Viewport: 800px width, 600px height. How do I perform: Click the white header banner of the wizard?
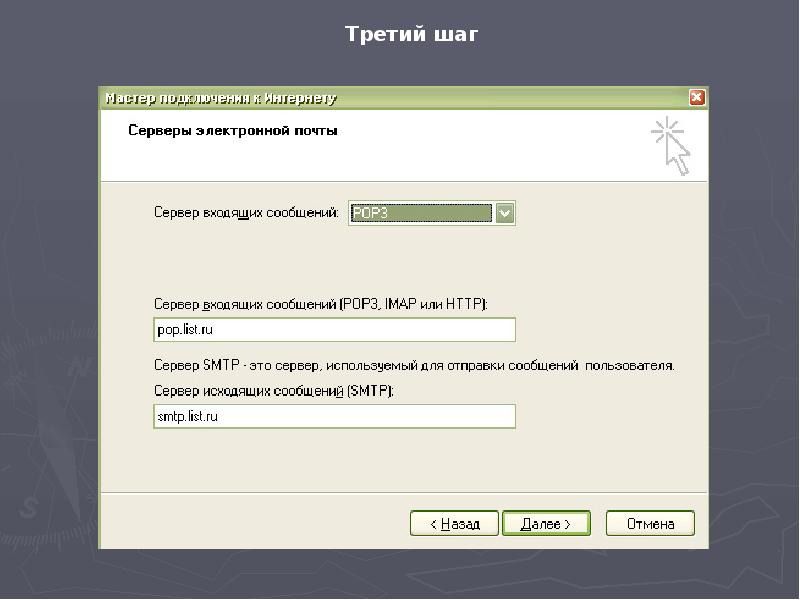click(x=404, y=146)
